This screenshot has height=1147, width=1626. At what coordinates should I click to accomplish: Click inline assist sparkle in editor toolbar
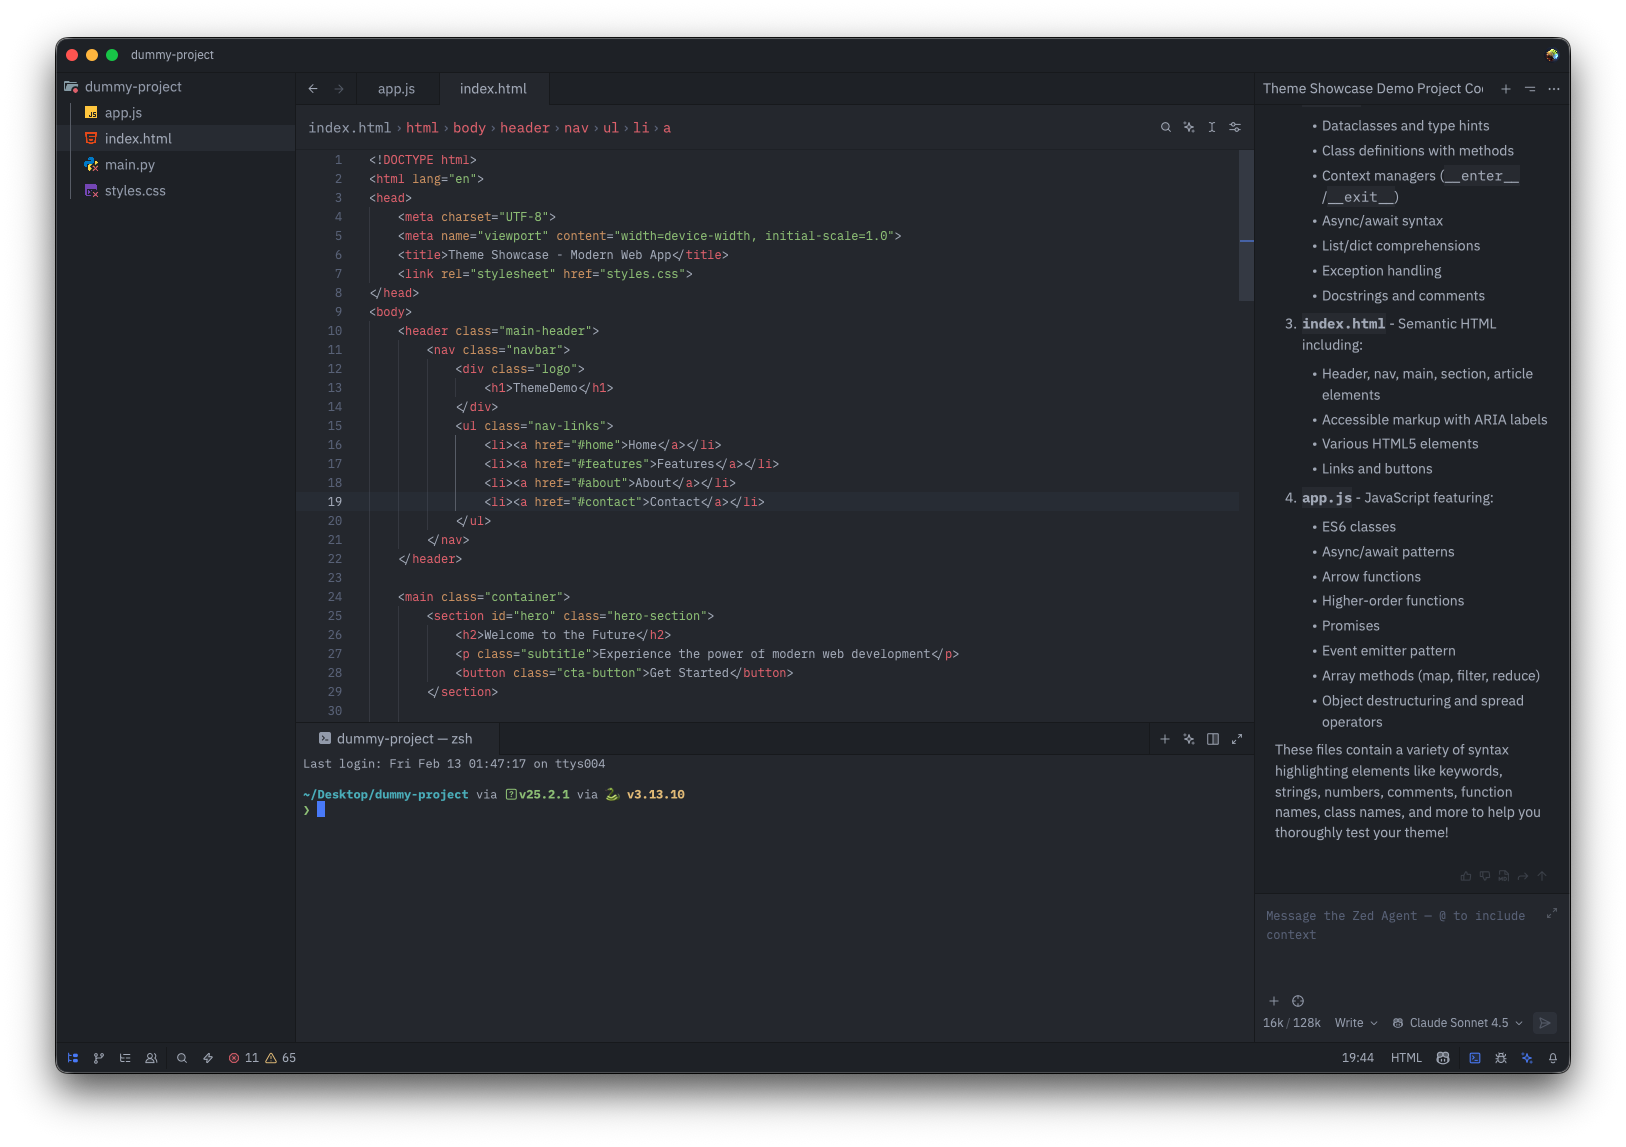pyautogui.click(x=1189, y=127)
